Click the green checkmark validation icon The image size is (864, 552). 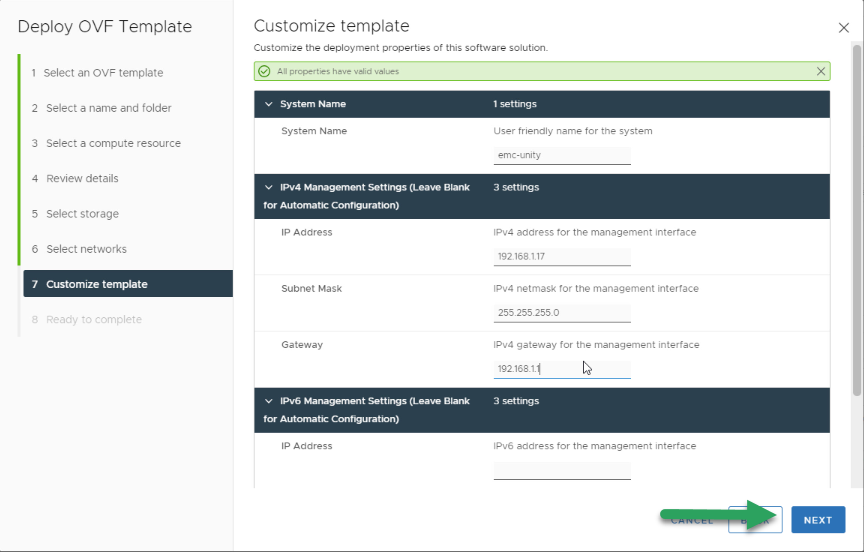coord(264,71)
